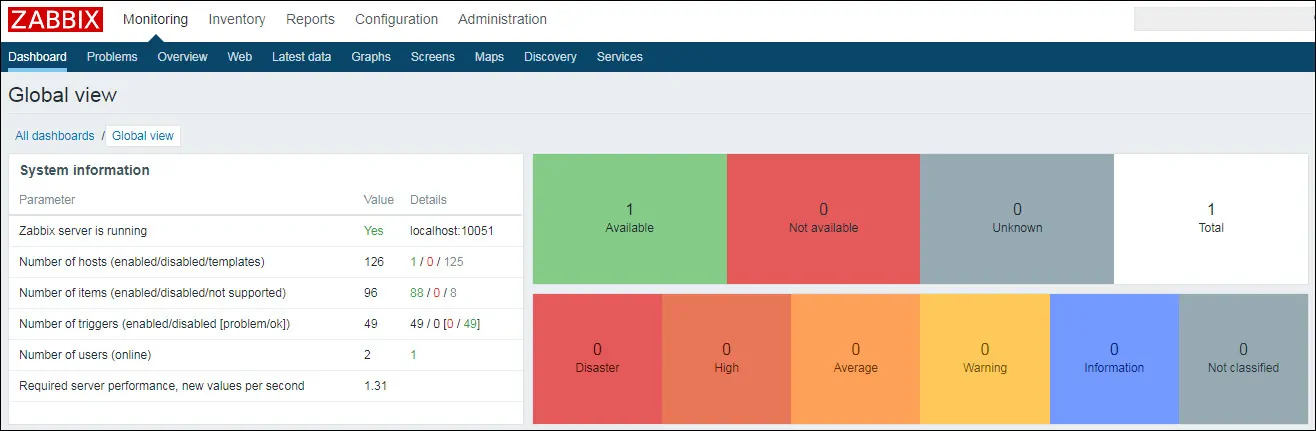
Task: Click the yellow Warning severity tile
Action: 984,358
